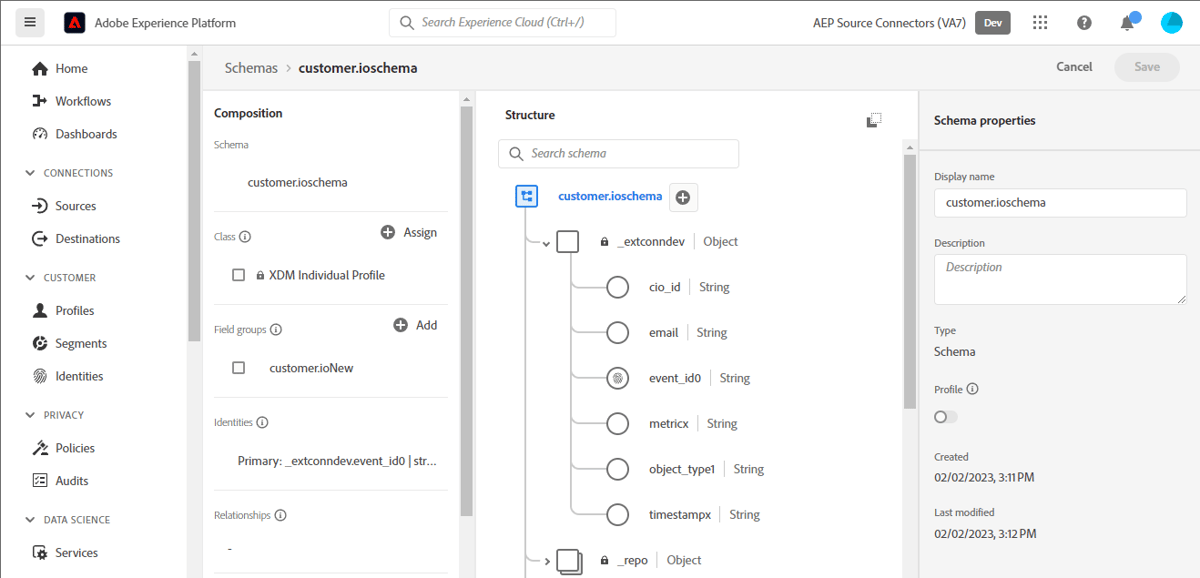The width and height of the screenshot is (1200, 578).
Task: Navigate back via the Schemas breadcrumb
Action: click(x=251, y=67)
